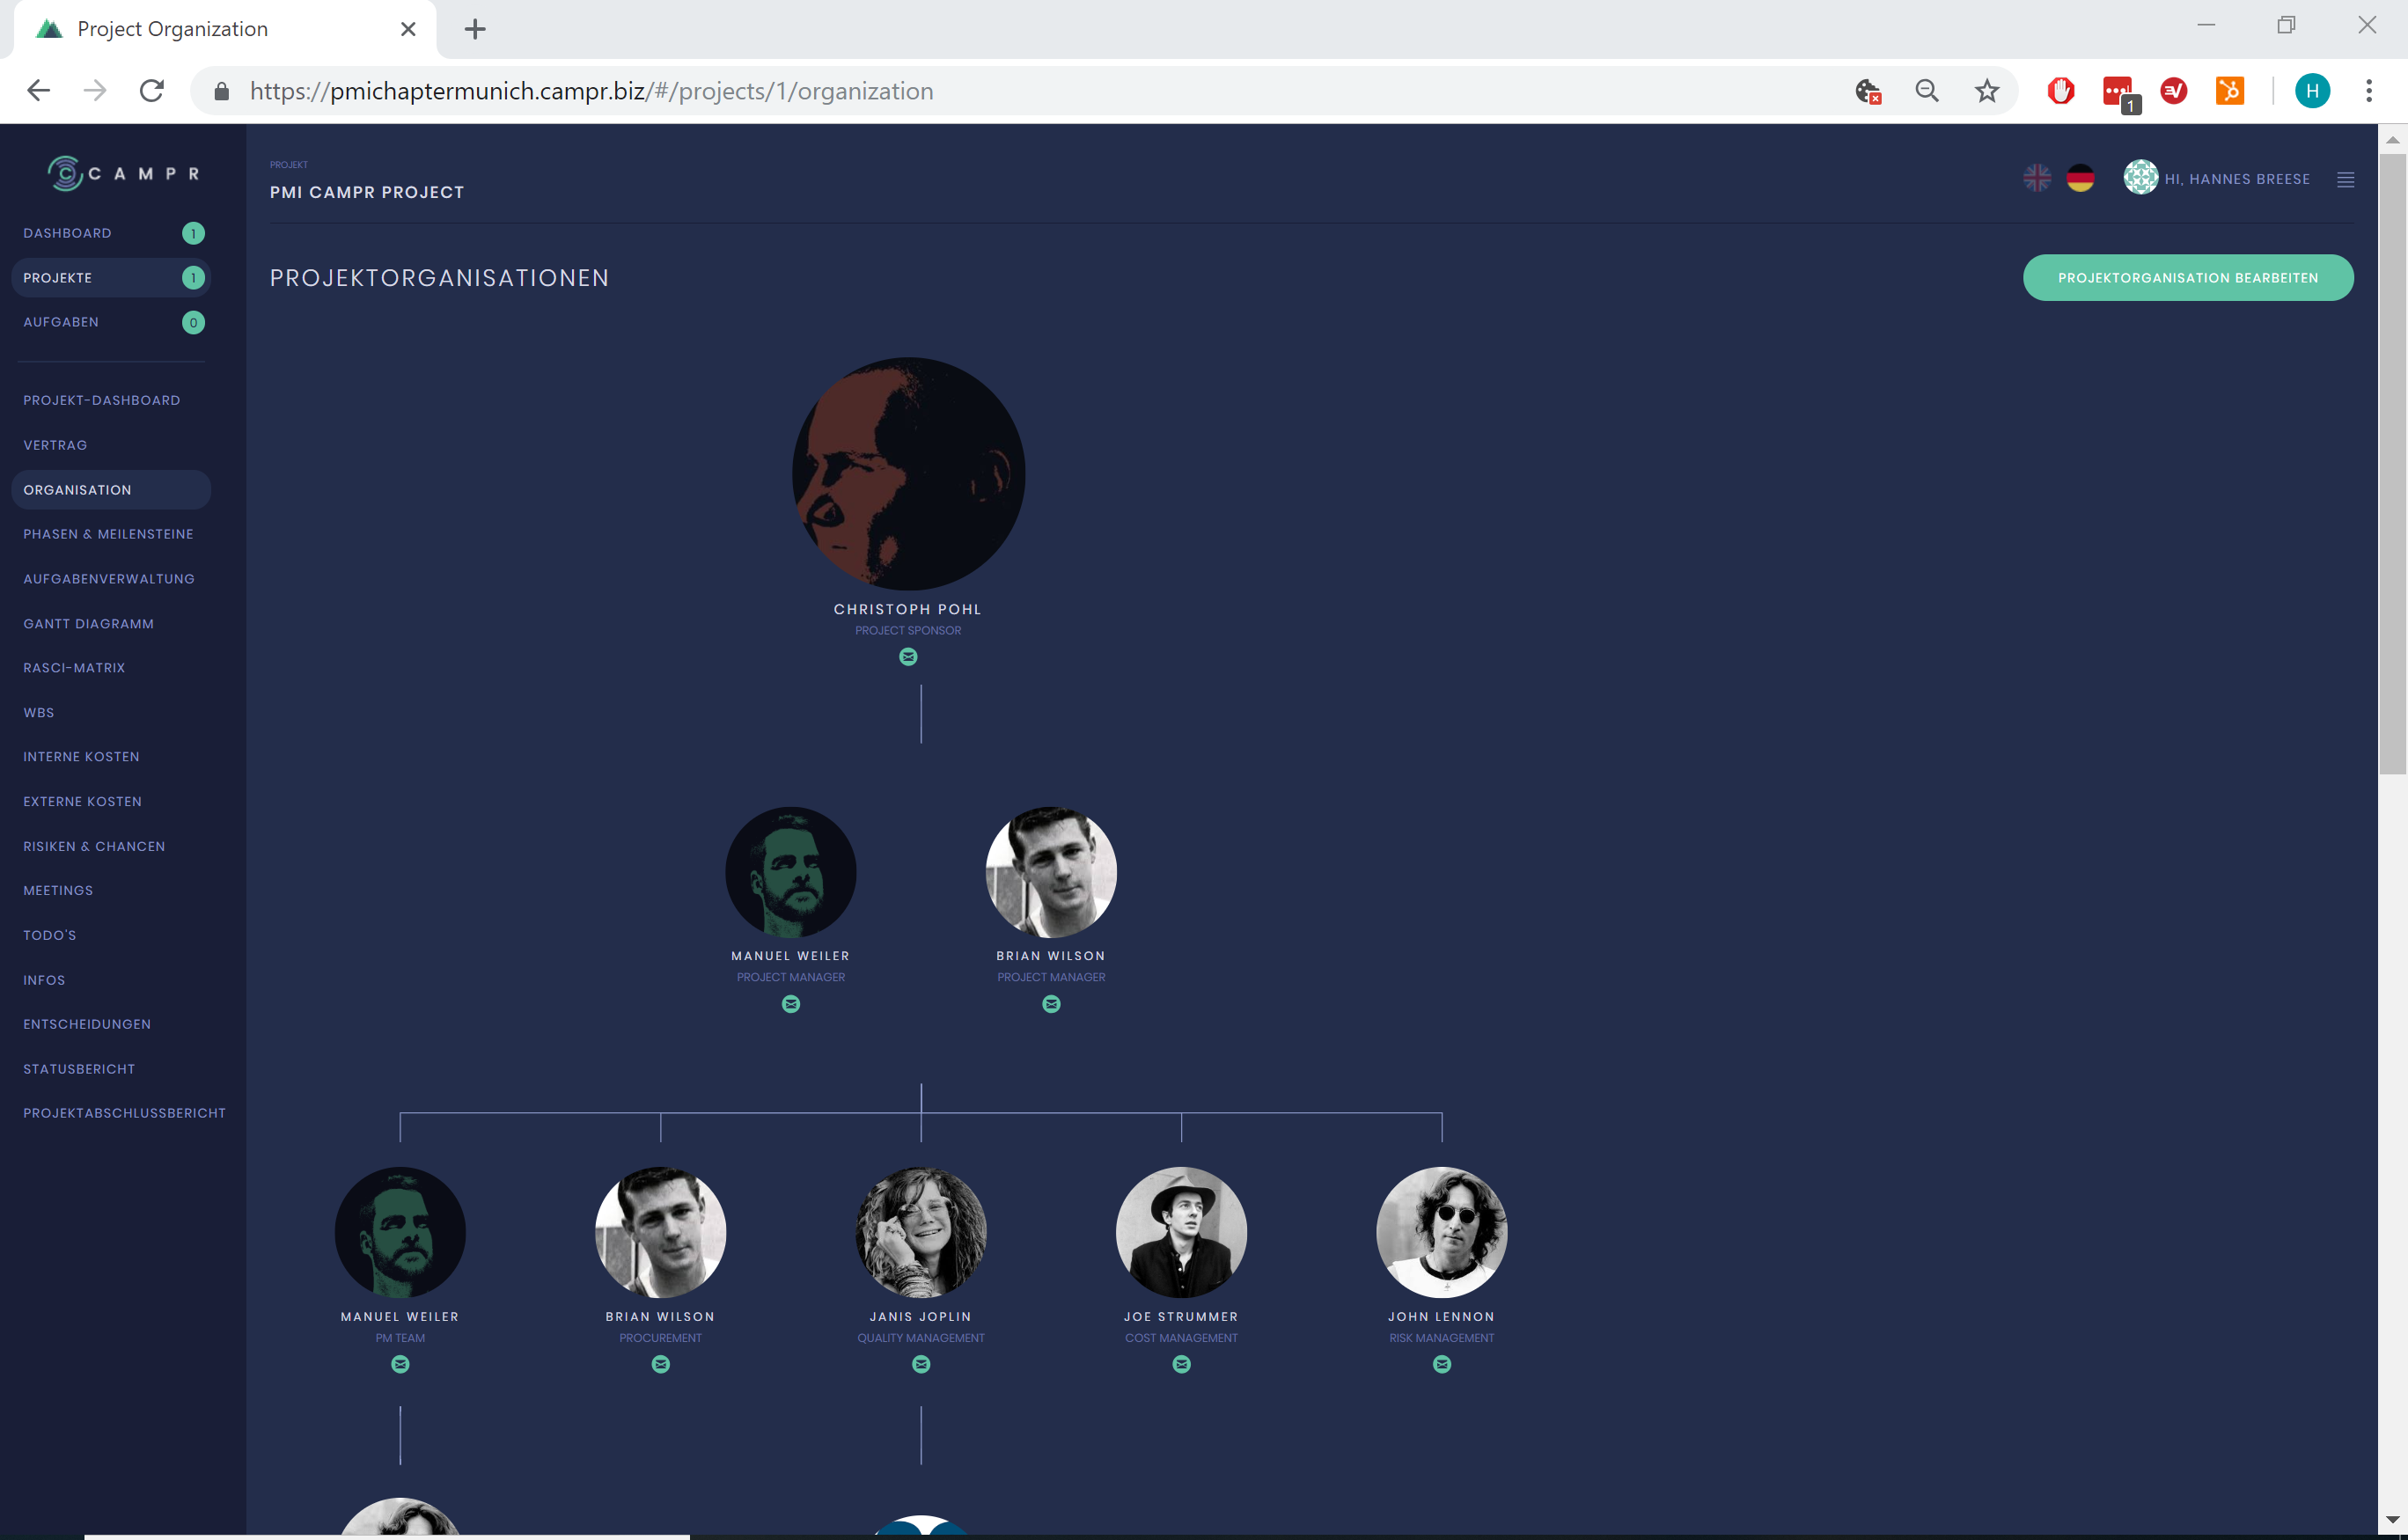
Task: Click Janis Joplin's photo
Action: 921,1232
